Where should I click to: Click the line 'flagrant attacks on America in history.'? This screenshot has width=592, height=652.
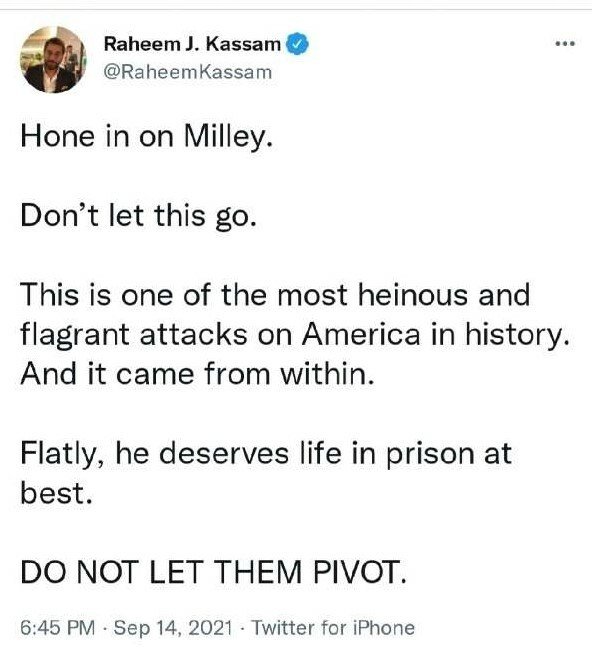[295, 335]
